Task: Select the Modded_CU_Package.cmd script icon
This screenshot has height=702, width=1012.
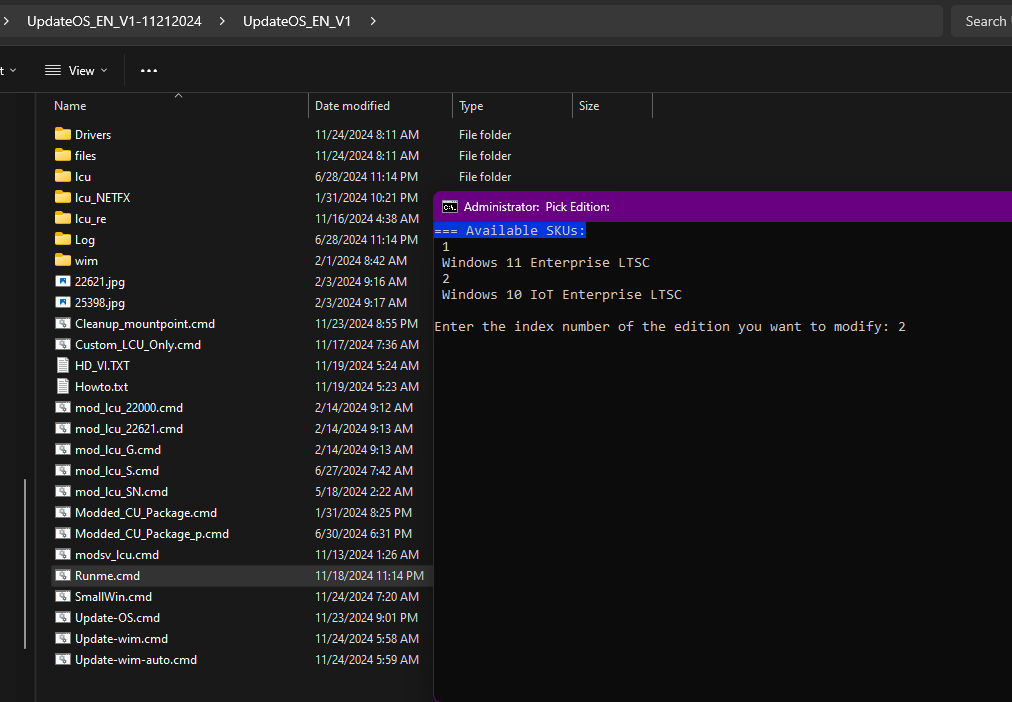Action: pos(63,512)
